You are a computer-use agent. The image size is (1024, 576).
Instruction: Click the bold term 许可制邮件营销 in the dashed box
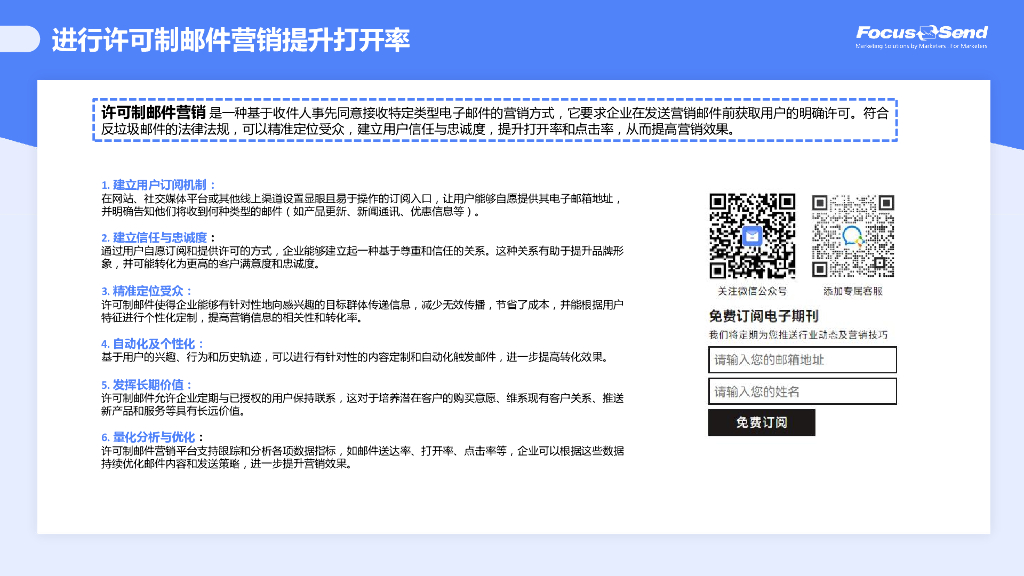tap(154, 113)
